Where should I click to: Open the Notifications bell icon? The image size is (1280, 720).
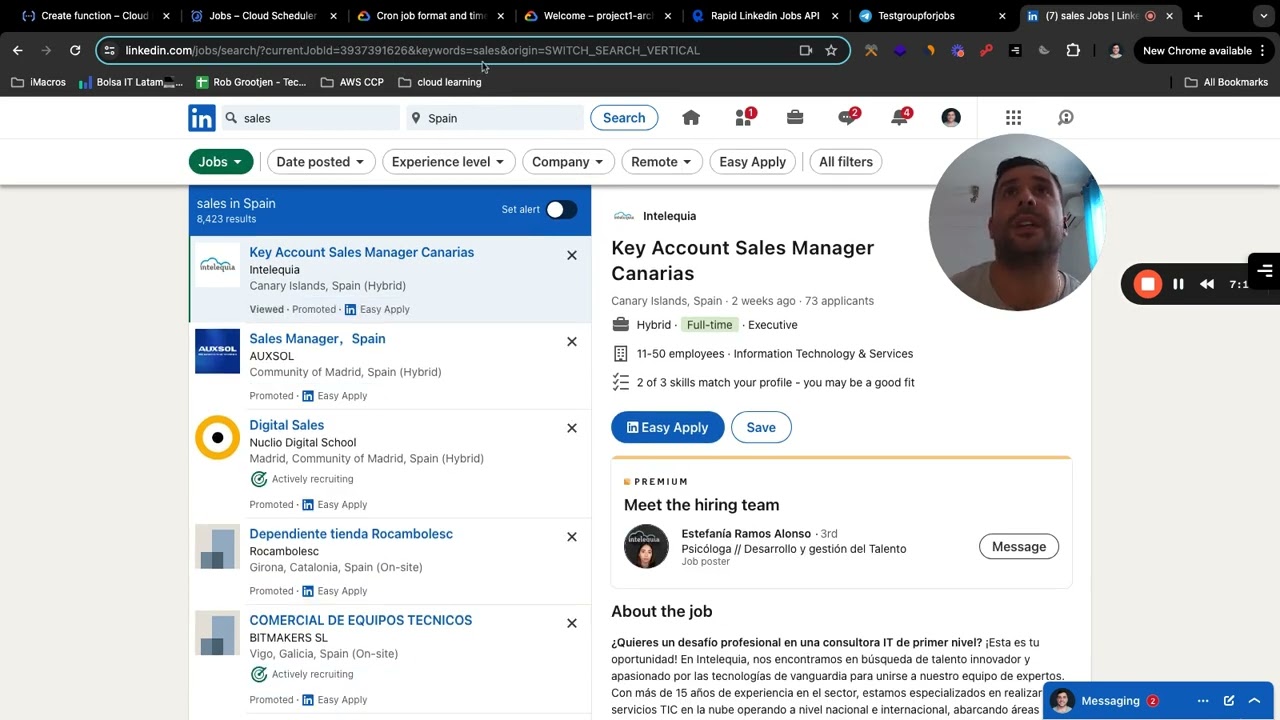click(900, 118)
